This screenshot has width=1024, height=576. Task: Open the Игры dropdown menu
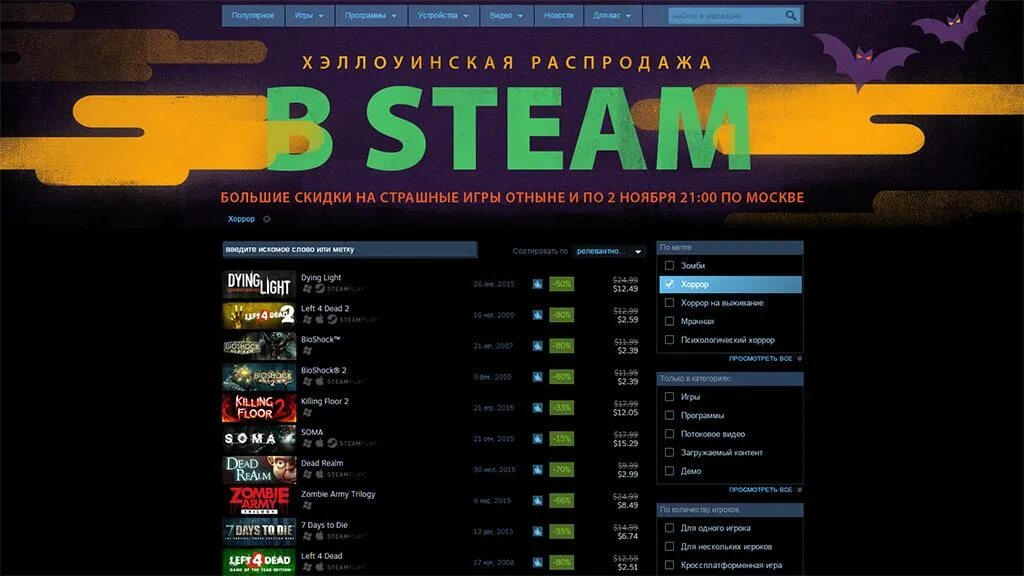coord(309,16)
